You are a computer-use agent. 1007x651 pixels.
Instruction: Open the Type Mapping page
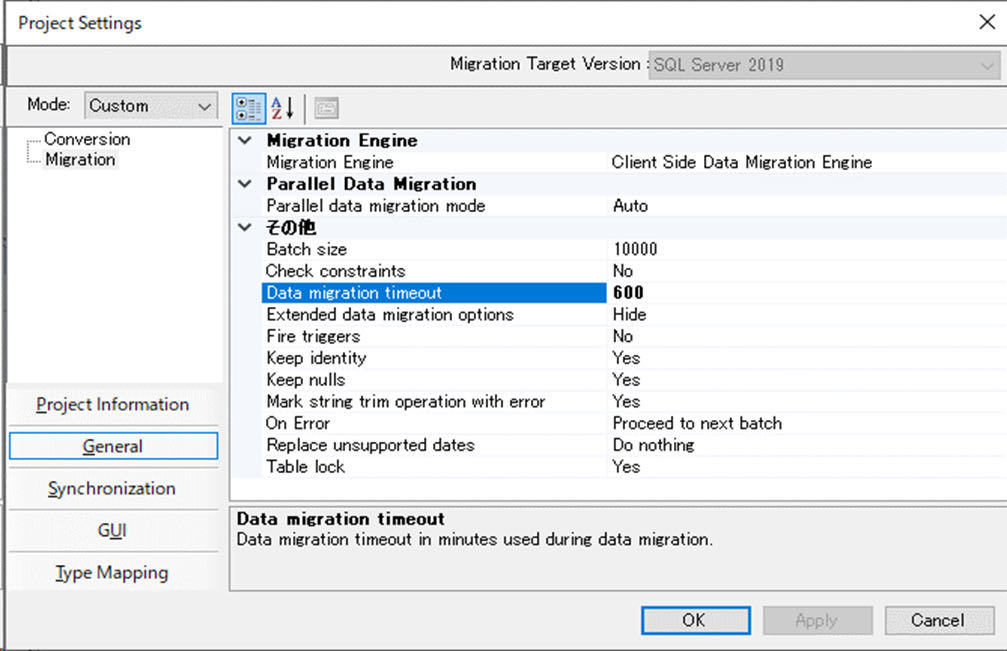click(113, 572)
